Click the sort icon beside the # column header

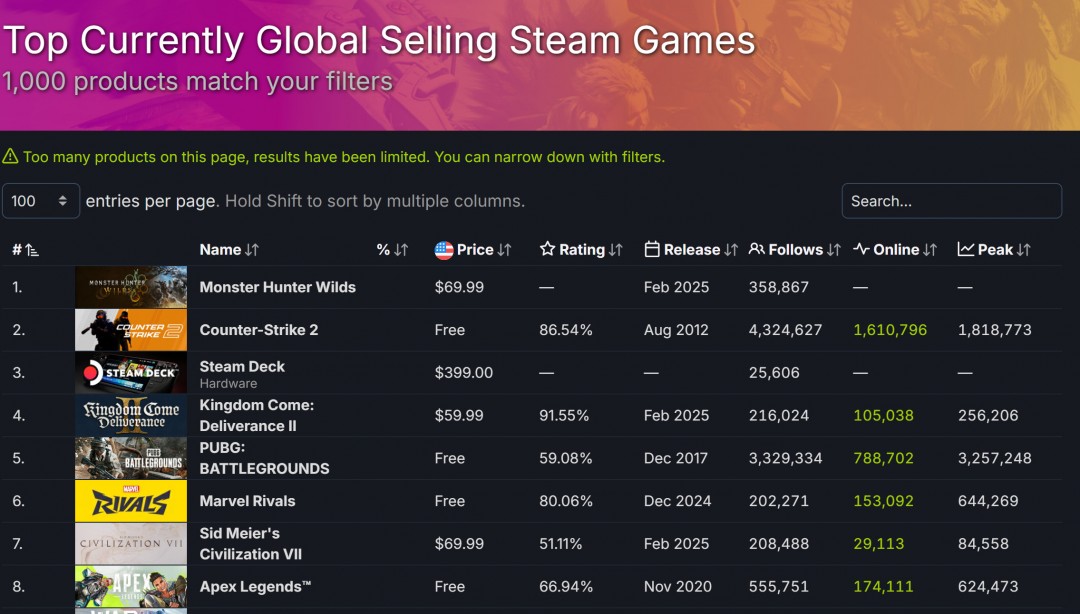pyautogui.click(x=30, y=249)
